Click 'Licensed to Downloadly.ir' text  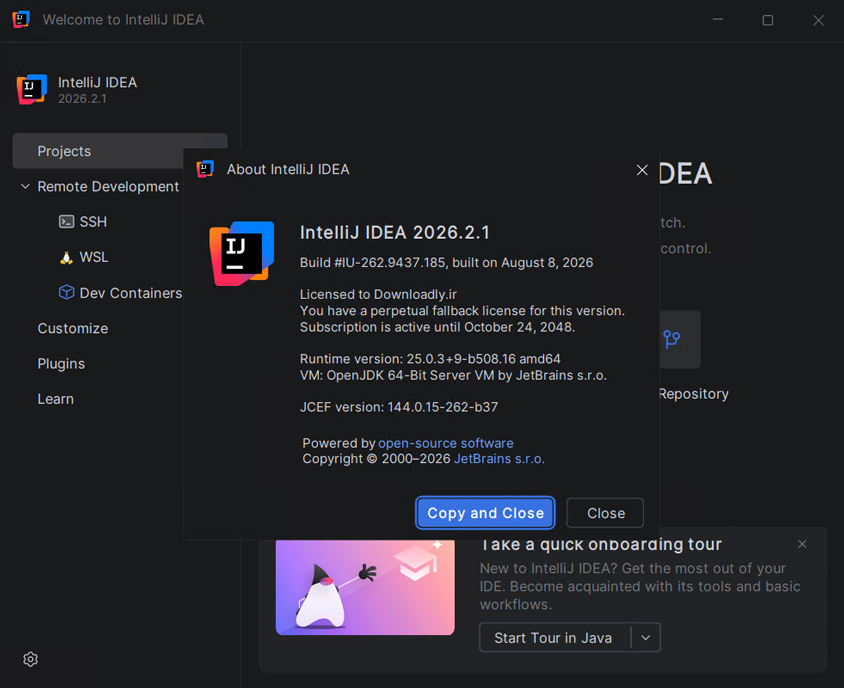[x=378, y=294]
